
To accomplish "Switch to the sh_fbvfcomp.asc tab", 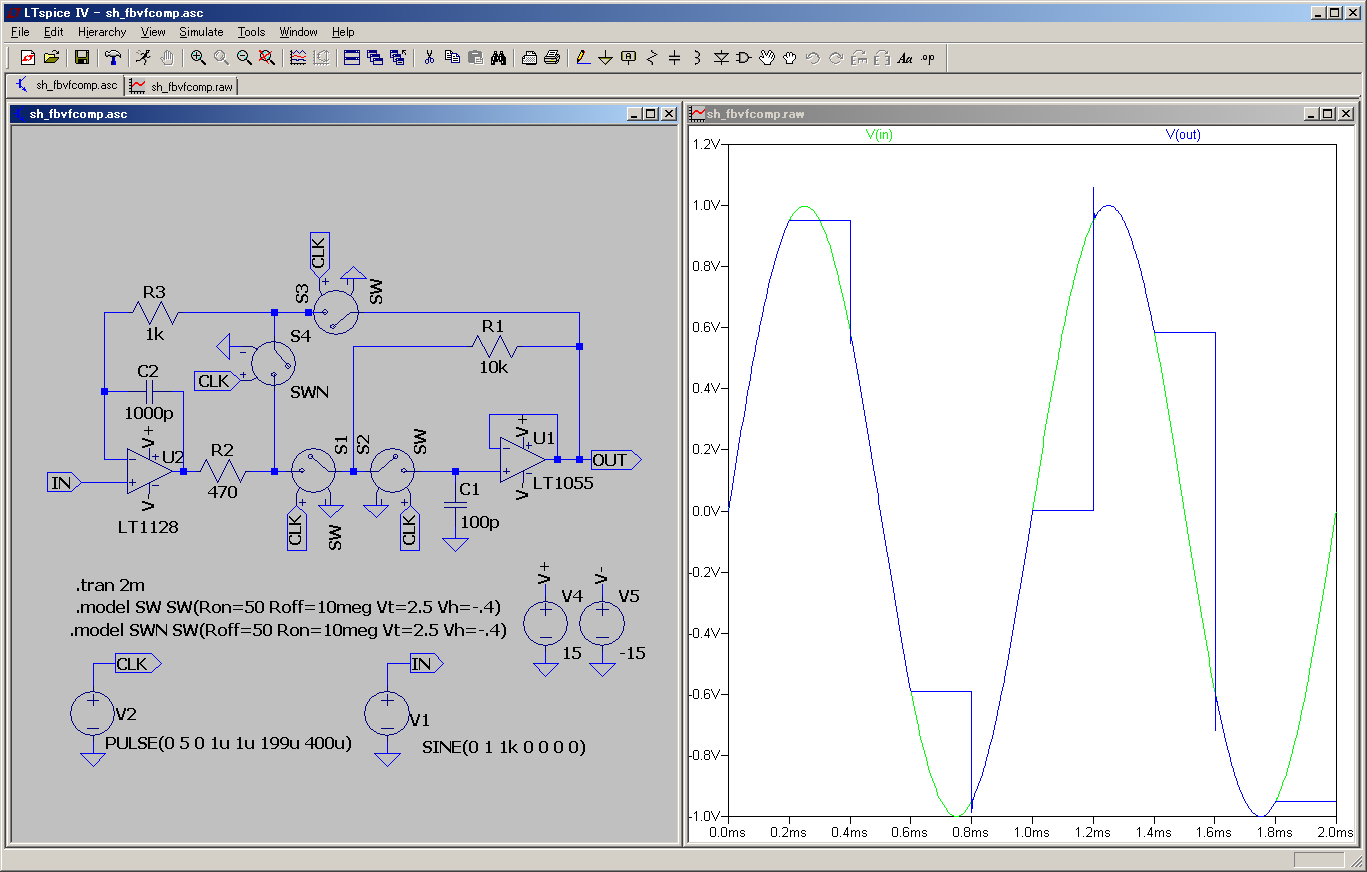I will [x=67, y=86].
